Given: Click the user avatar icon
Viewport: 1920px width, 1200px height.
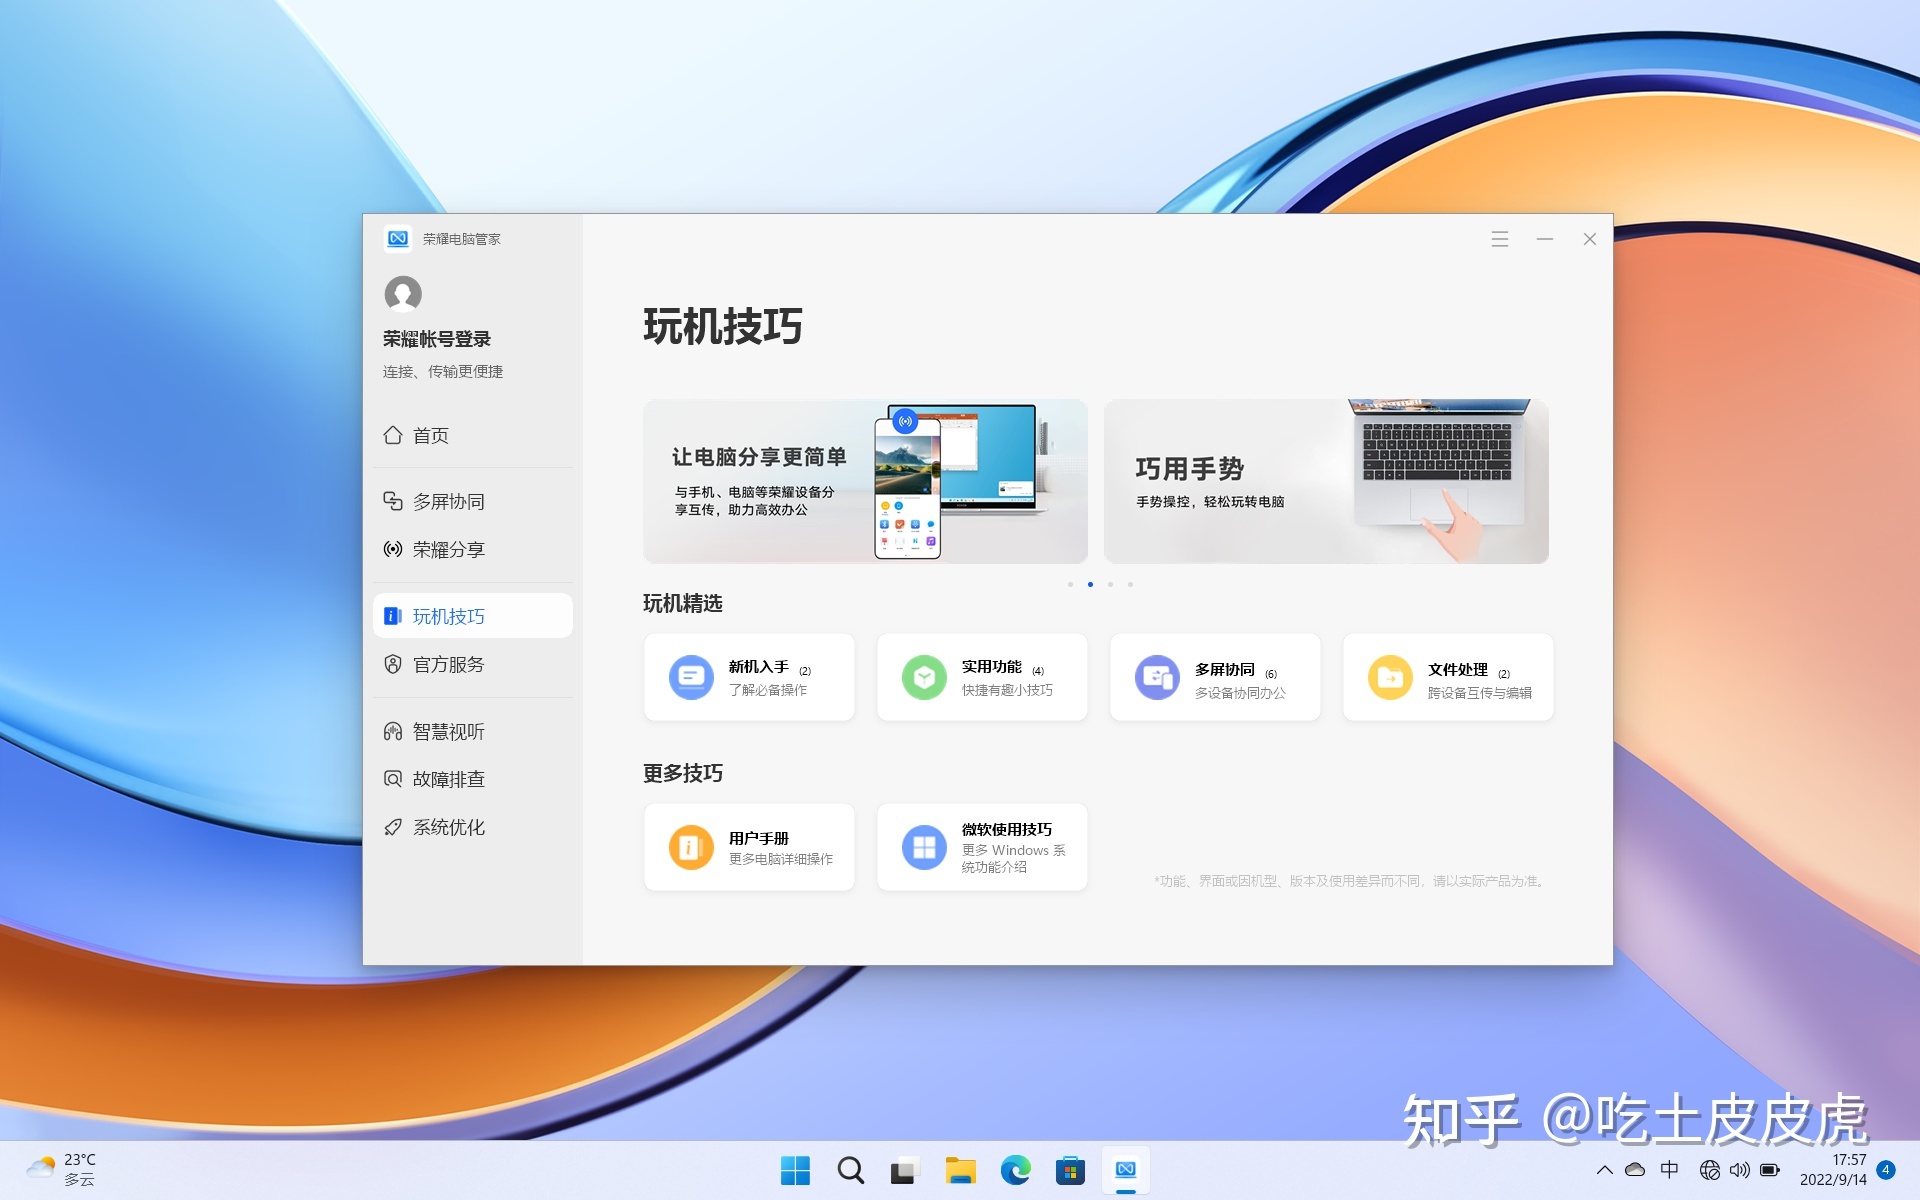Looking at the screenshot, I should tap(403, 294).
